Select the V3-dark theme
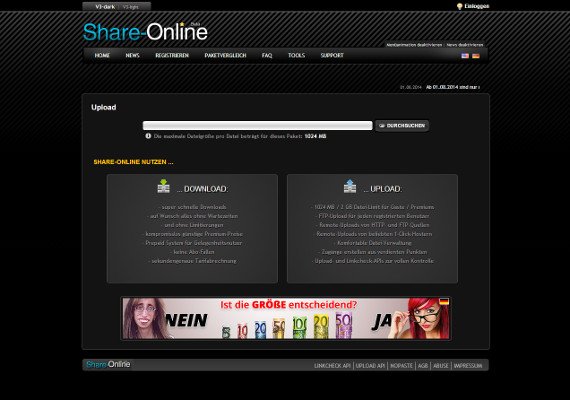This screenshot has width=570, height=400. tap(105, 7)
